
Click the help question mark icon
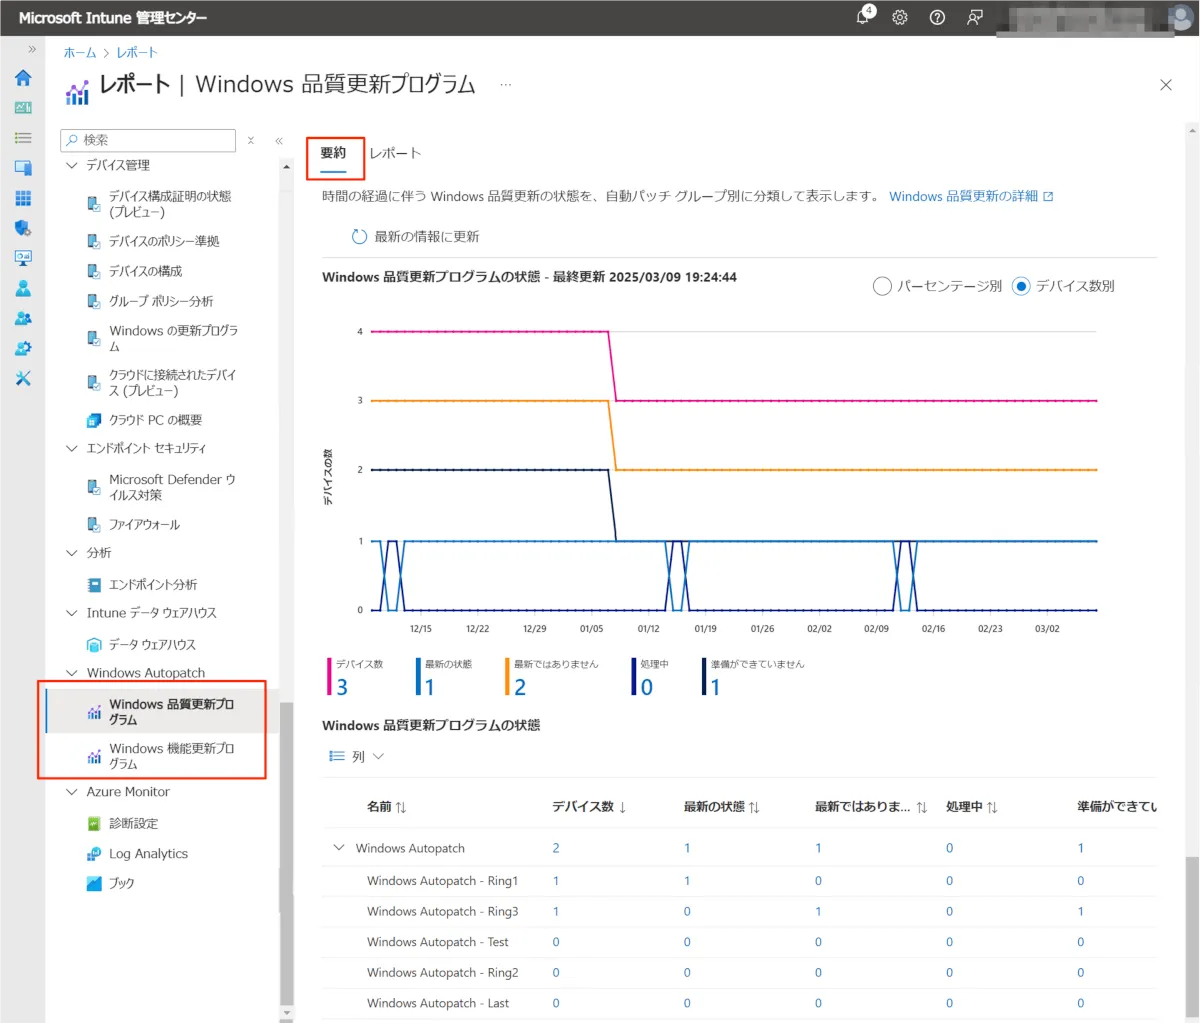(937, 17)
